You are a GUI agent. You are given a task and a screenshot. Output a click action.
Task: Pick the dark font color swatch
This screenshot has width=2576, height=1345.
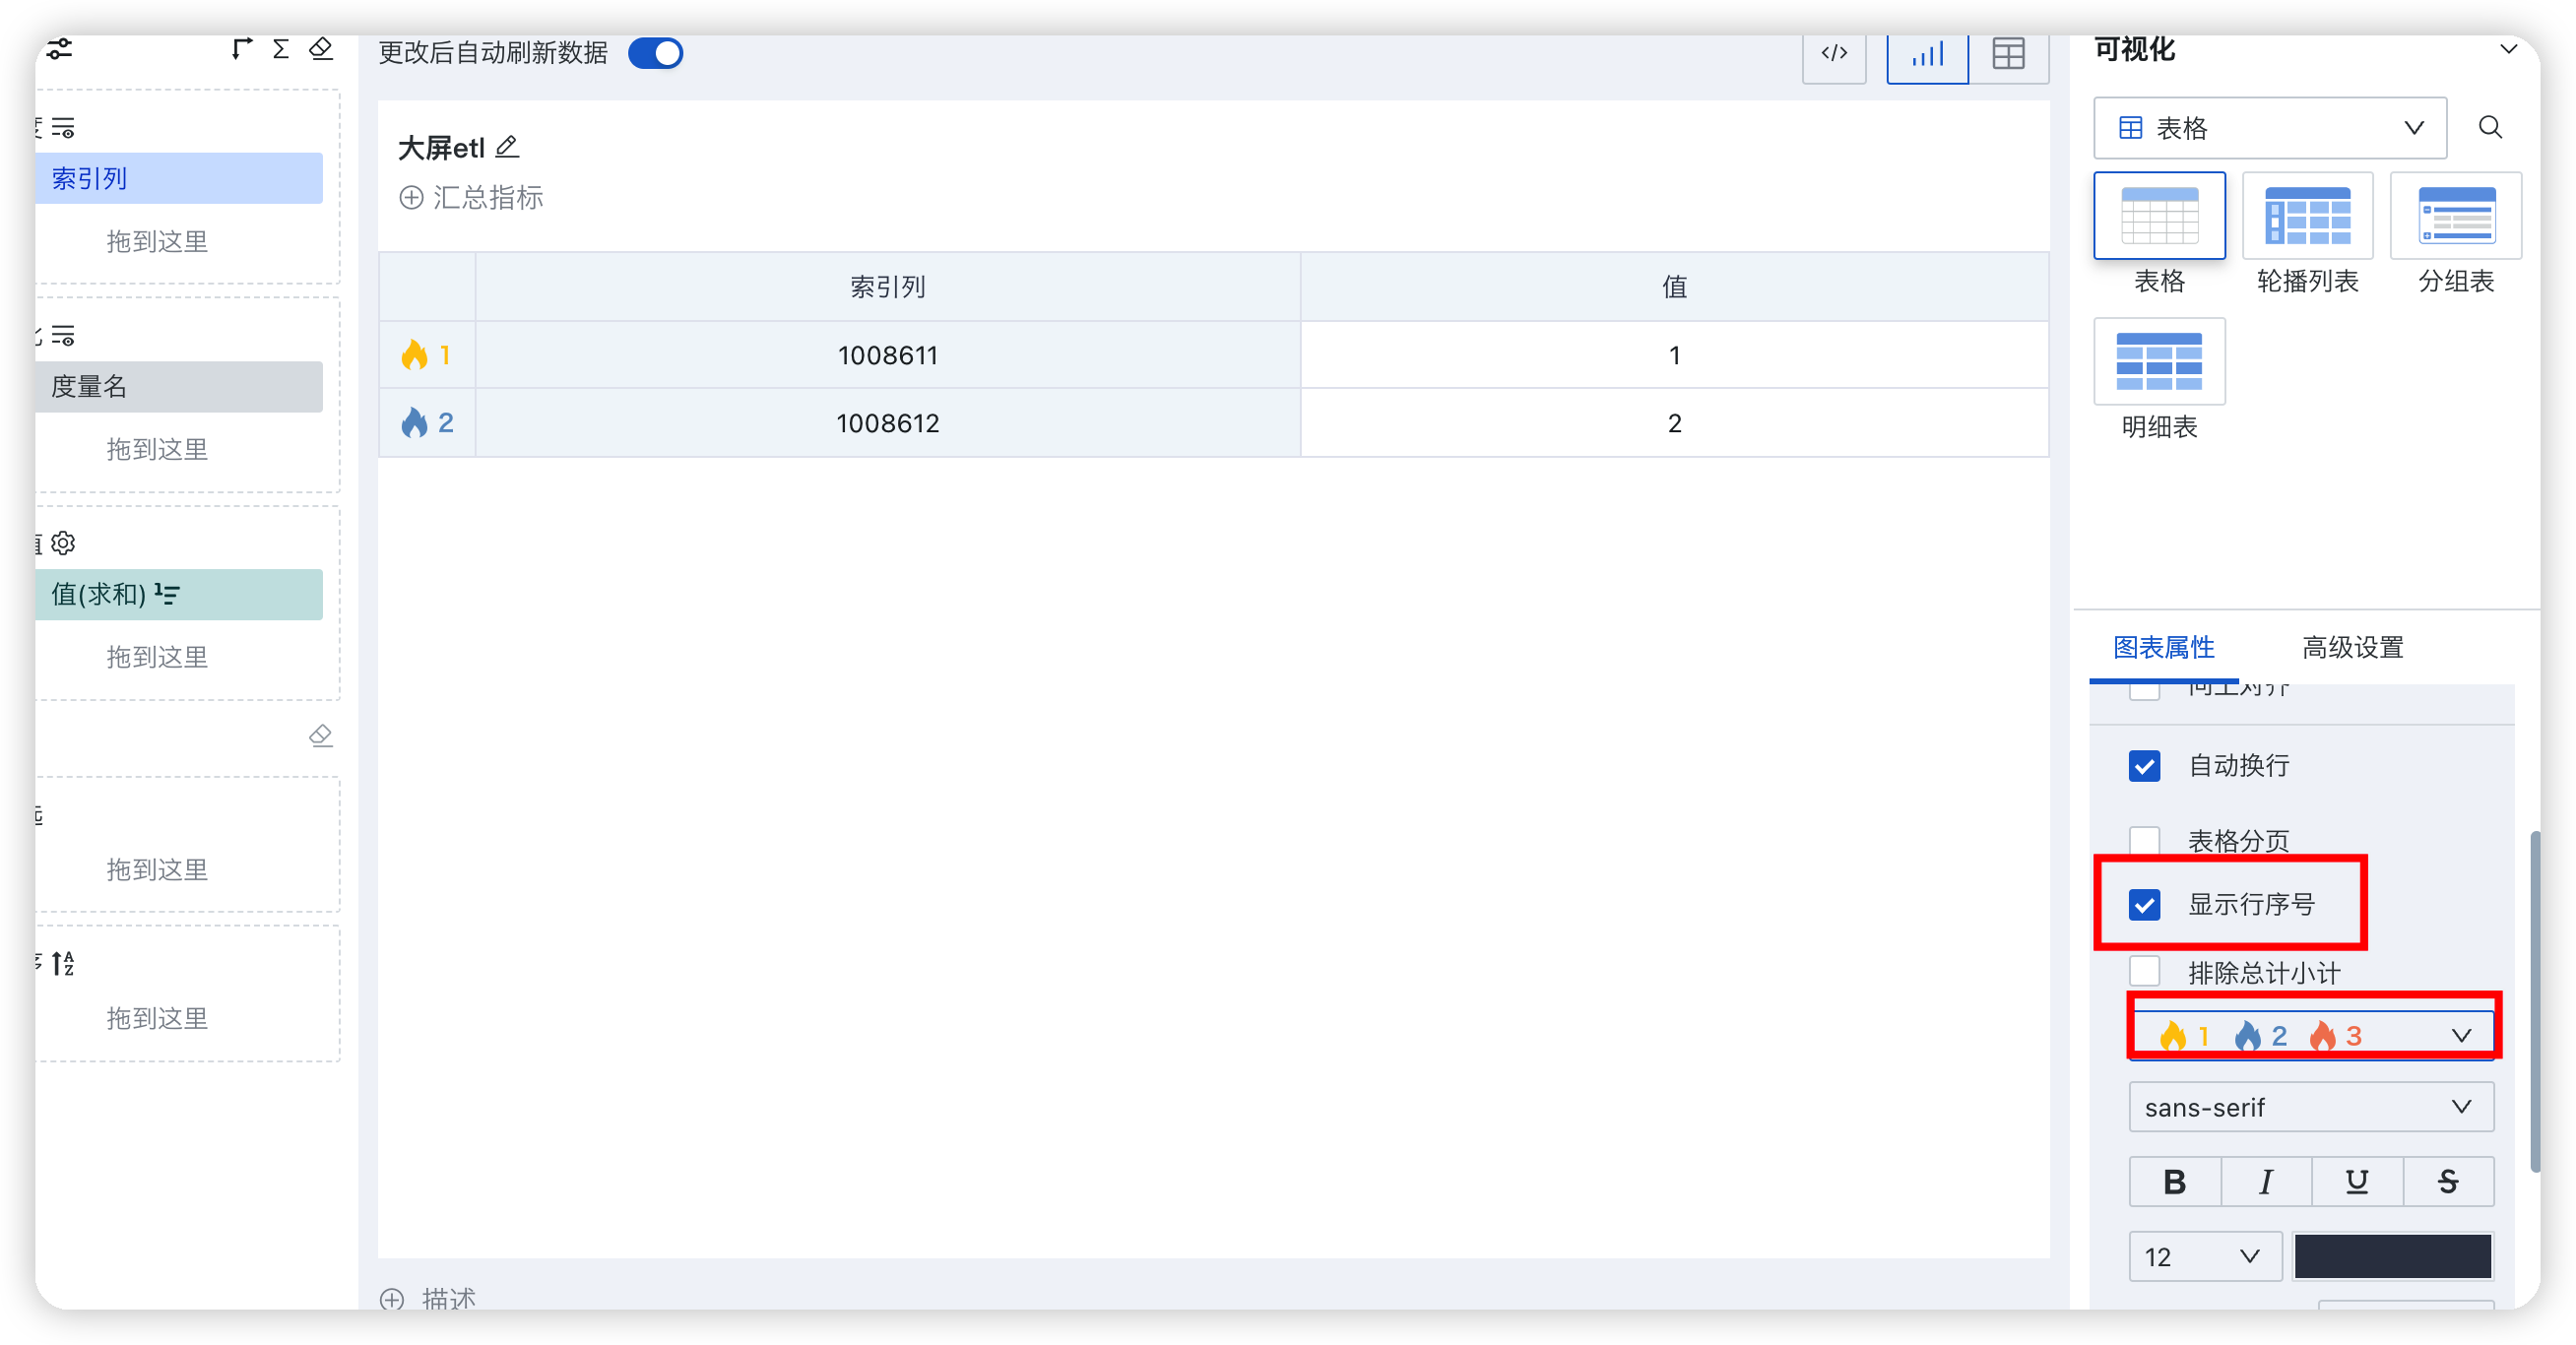(2392, 1256)
